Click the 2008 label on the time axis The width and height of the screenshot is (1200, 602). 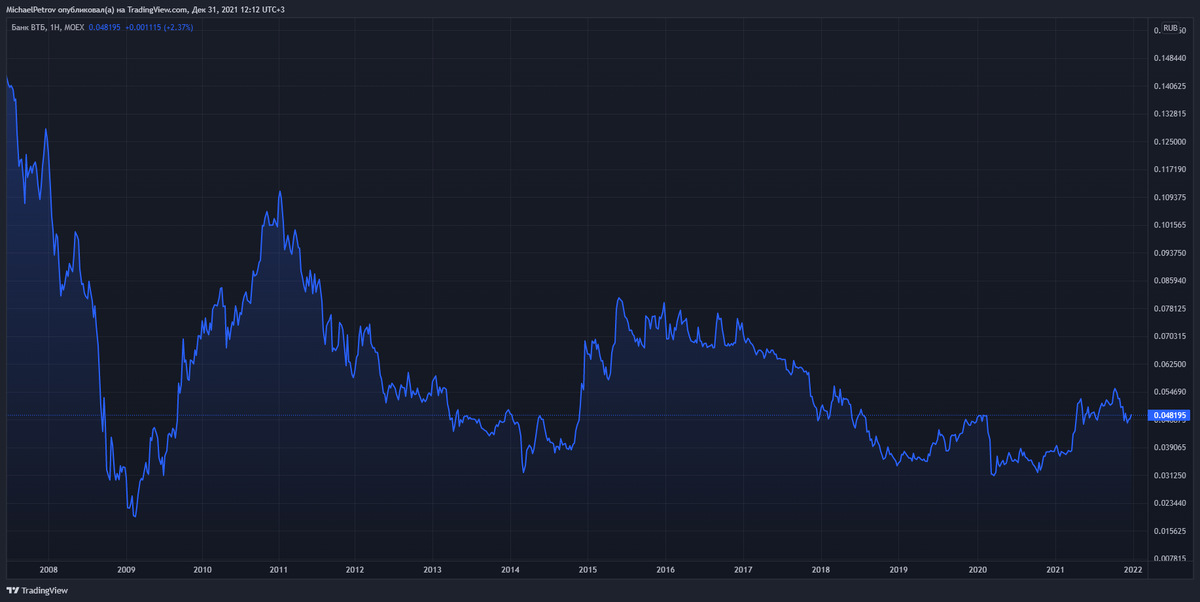coord(48,569)
